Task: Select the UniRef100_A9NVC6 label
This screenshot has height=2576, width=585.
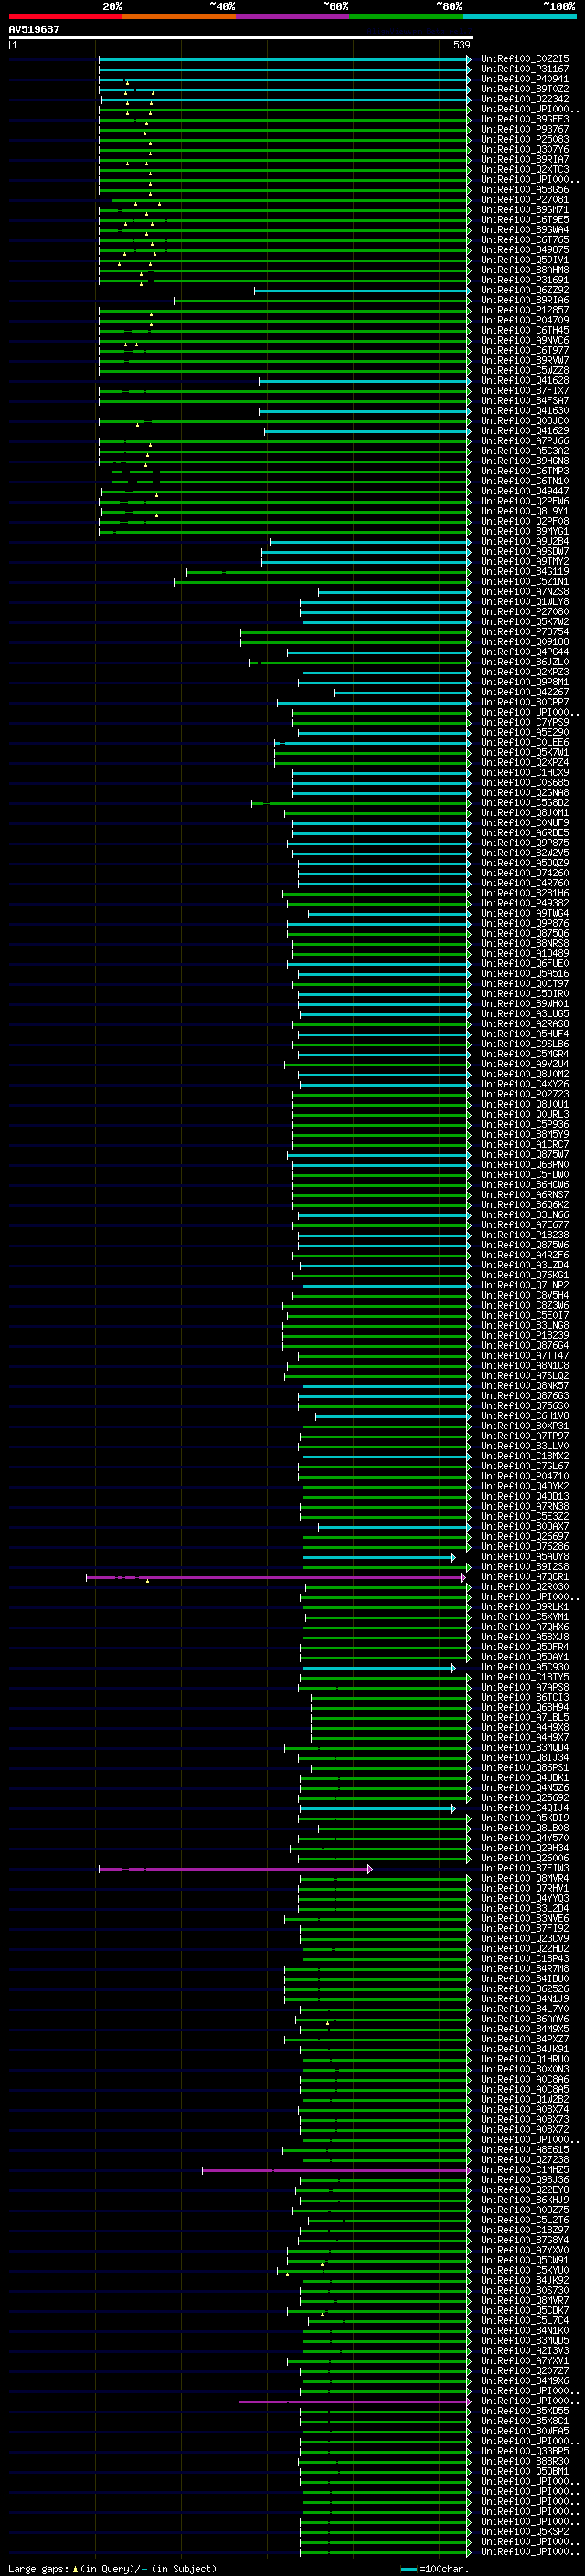Action: tap(525, 340)
